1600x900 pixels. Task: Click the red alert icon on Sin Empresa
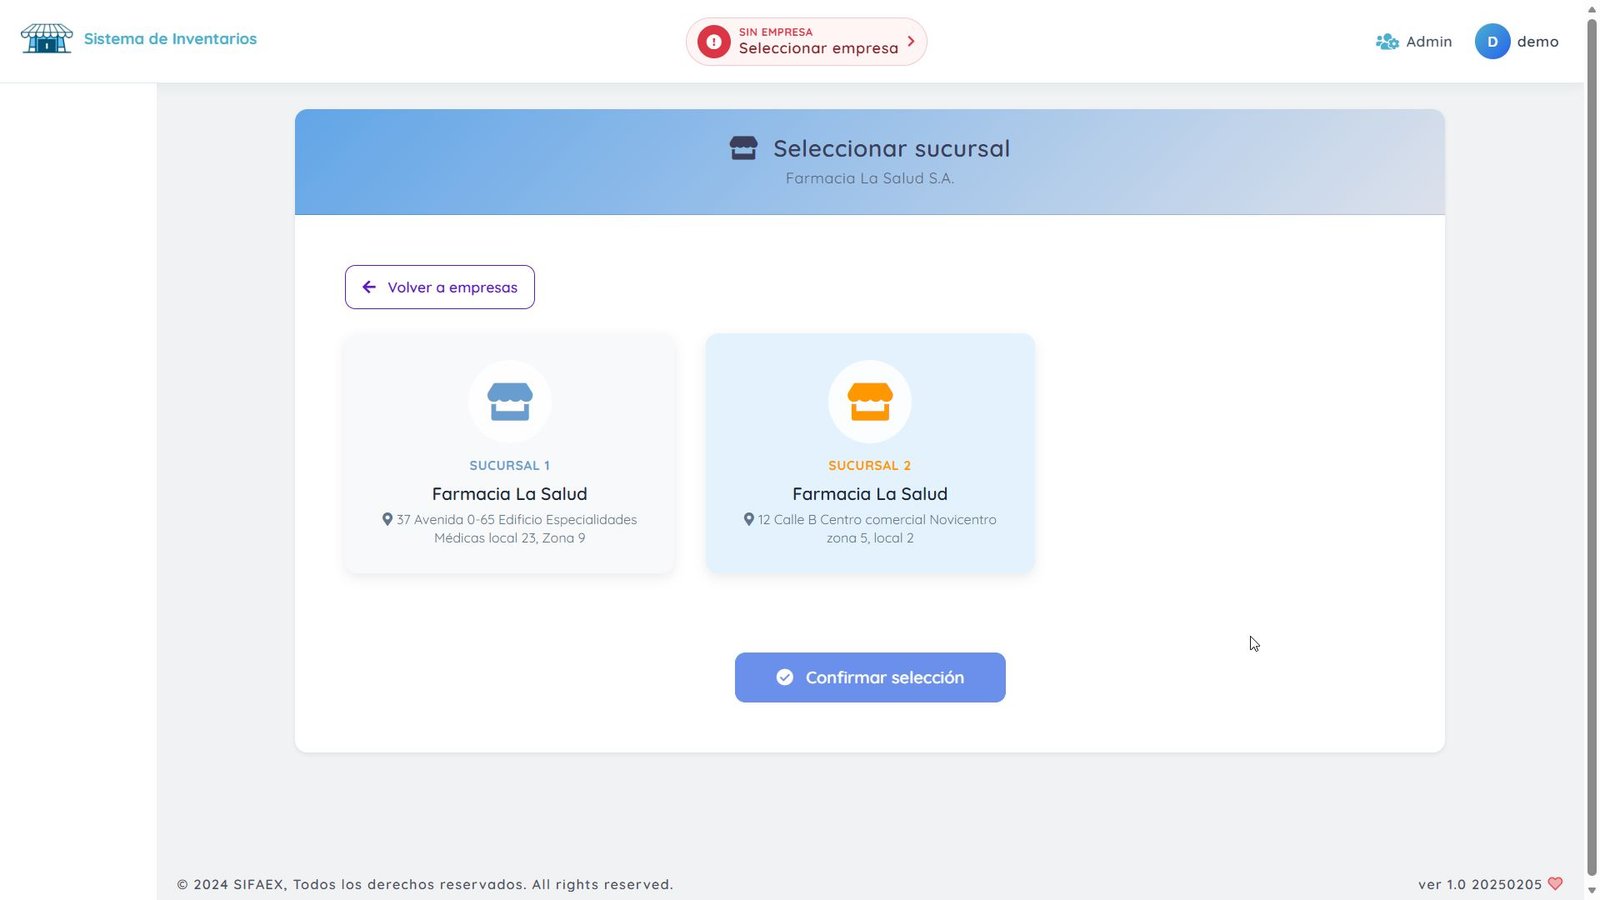[714, 42]
